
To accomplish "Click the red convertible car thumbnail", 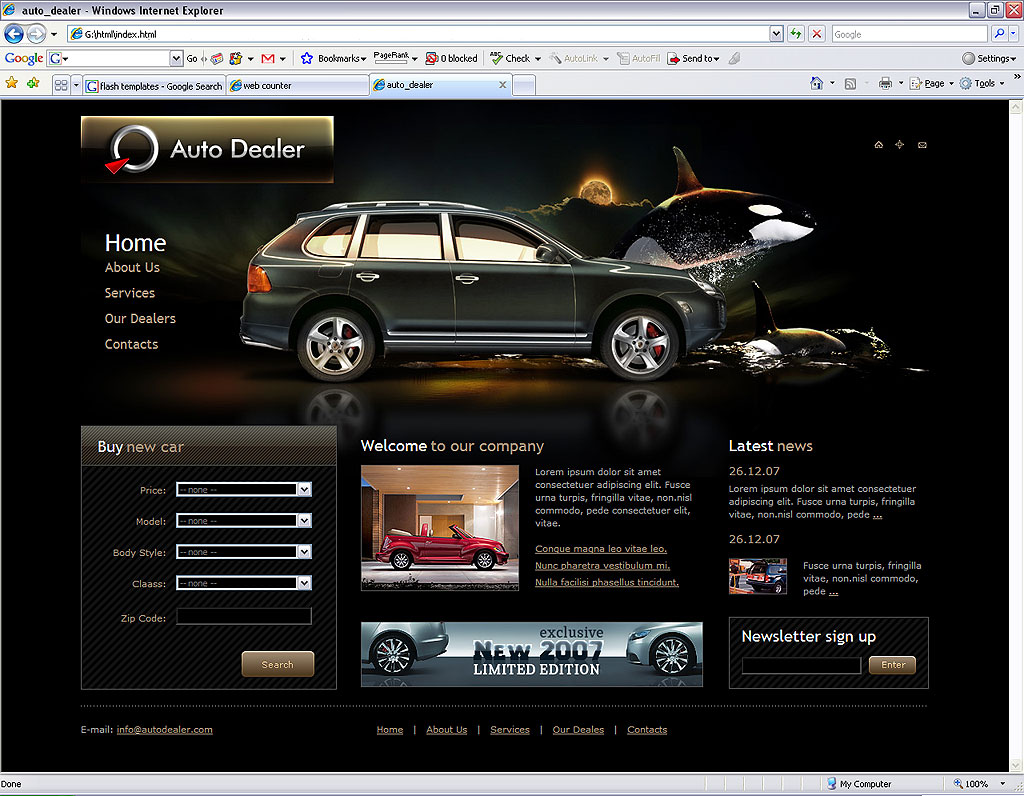I will point(440,528).
